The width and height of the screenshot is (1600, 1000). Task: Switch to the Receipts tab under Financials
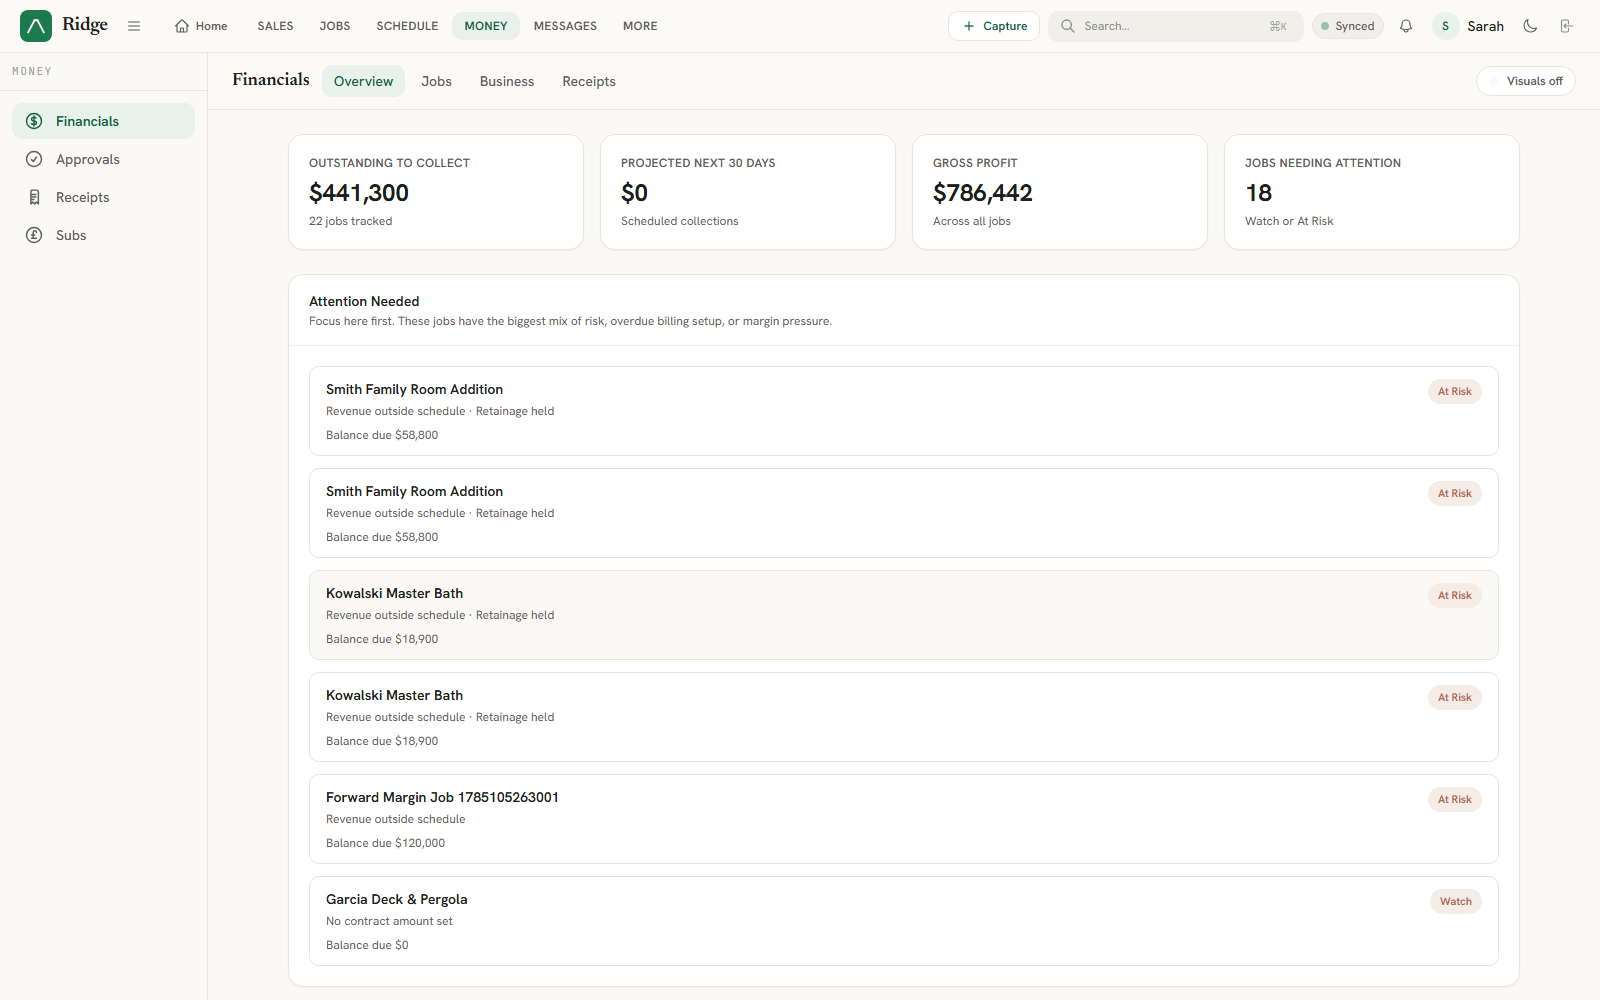pyautogui.click(x=589, y=81)
